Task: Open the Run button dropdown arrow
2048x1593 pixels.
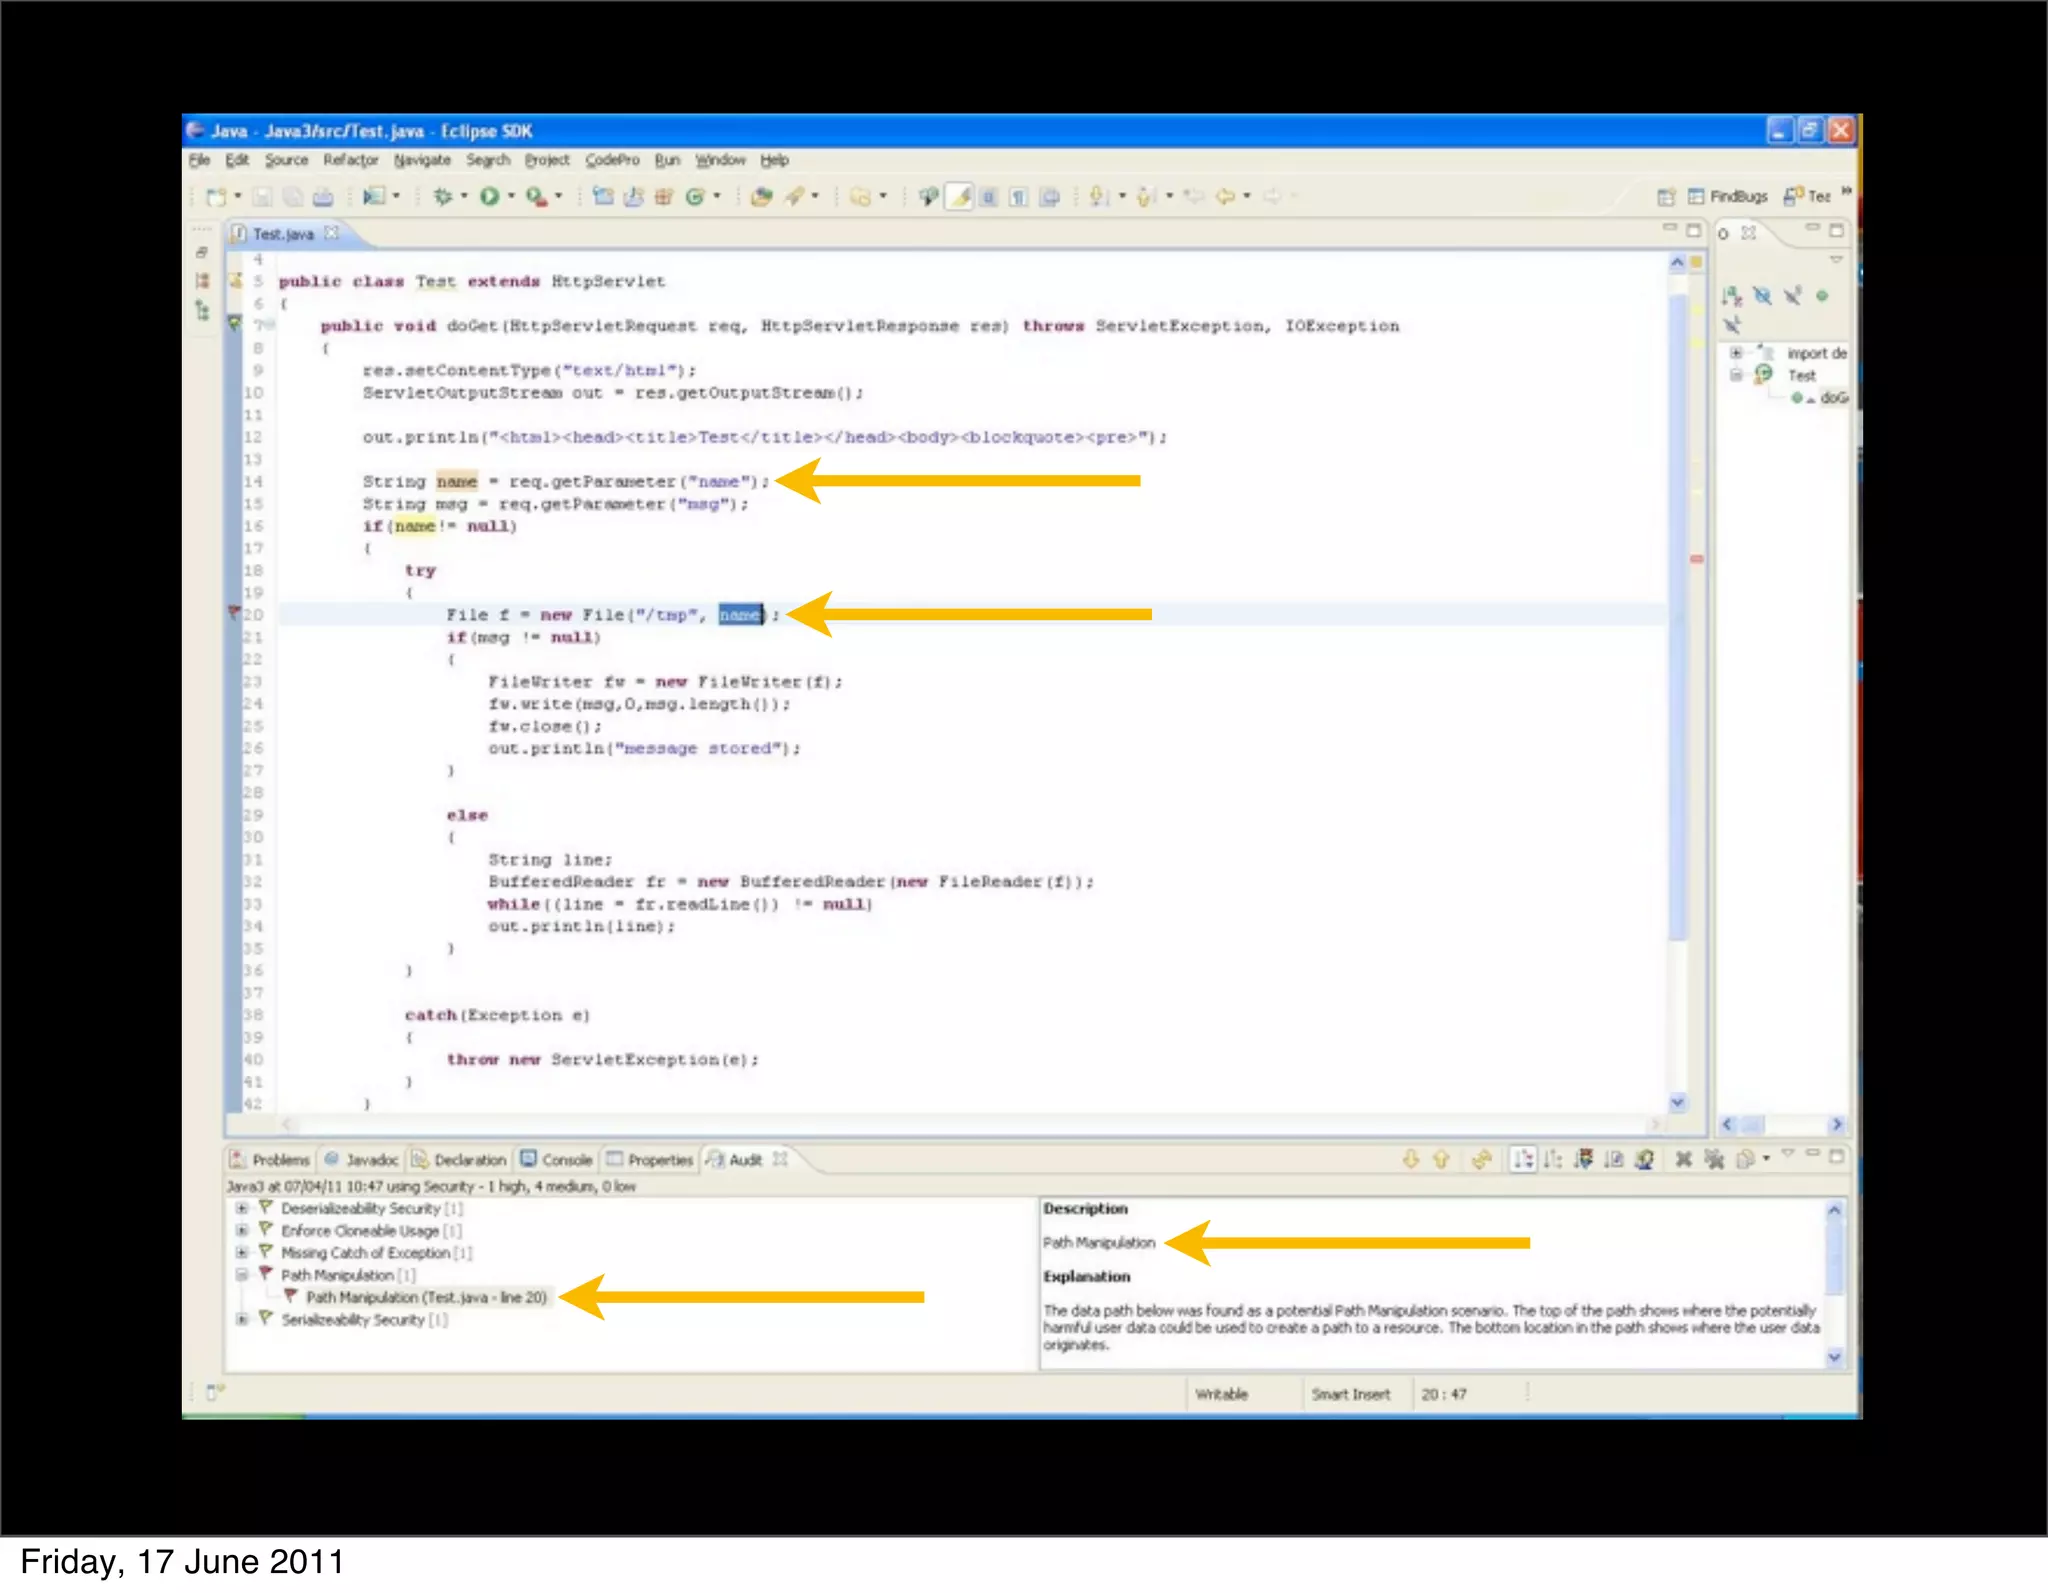Action: (x=511, y=197)
